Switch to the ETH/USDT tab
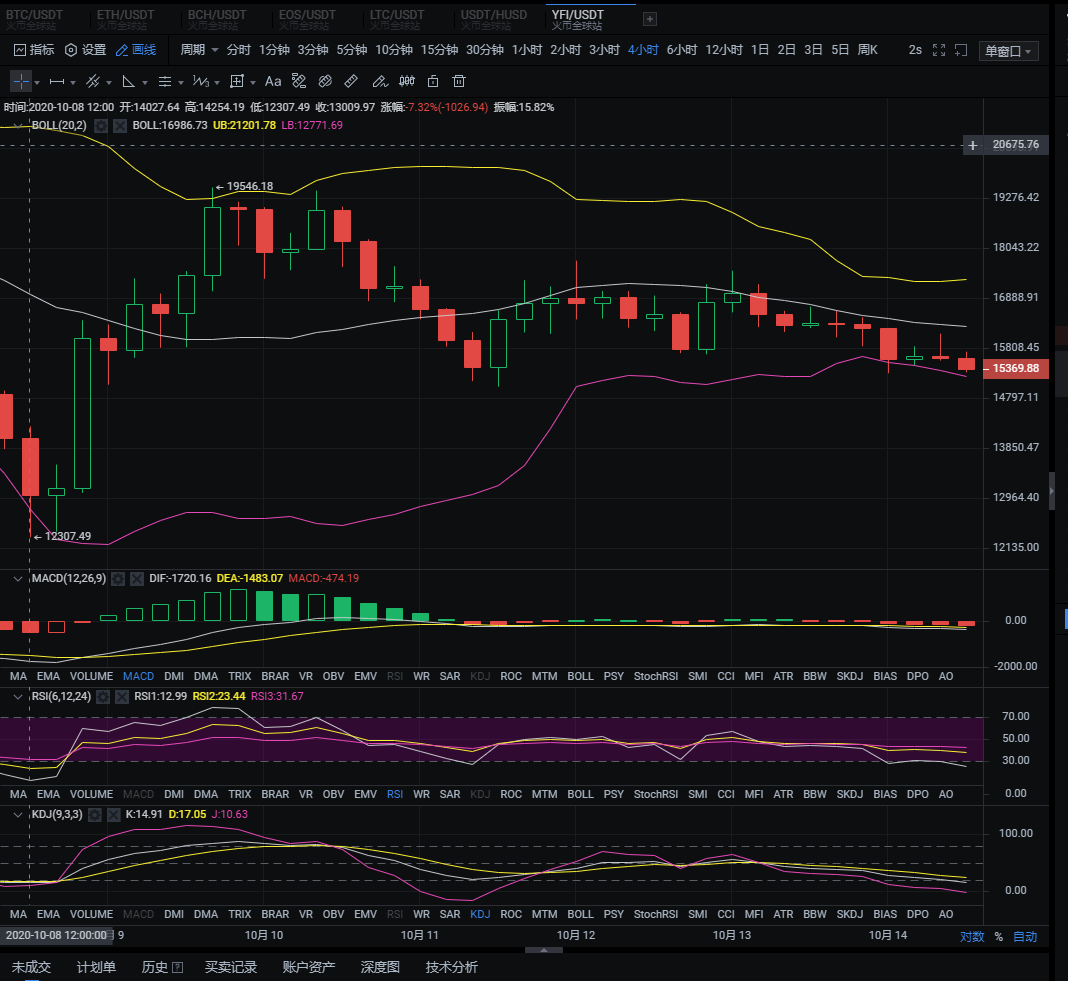1068x981 pixels. 125,19
